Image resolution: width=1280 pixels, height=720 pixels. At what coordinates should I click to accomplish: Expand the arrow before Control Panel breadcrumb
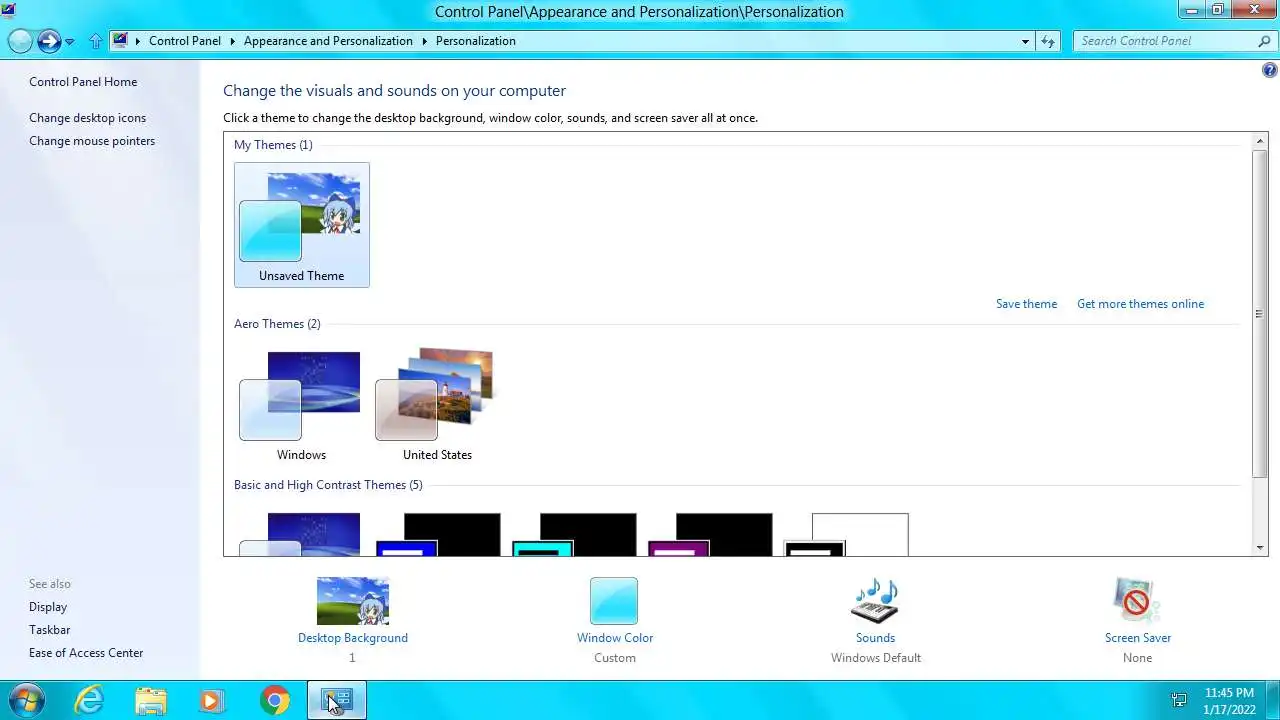click(x=138, y=41)
